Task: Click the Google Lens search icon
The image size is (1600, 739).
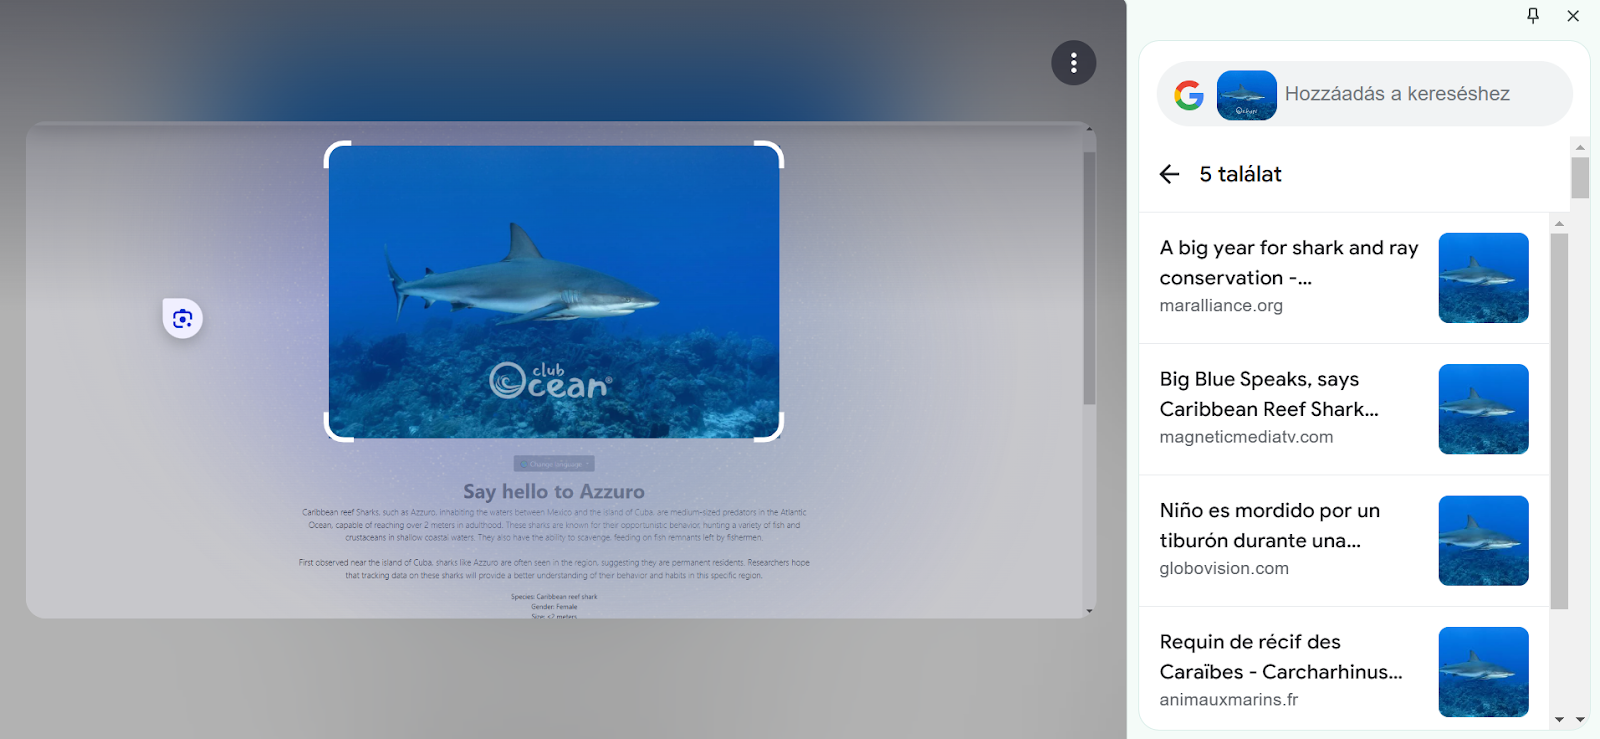Action: tap(182, 319)
